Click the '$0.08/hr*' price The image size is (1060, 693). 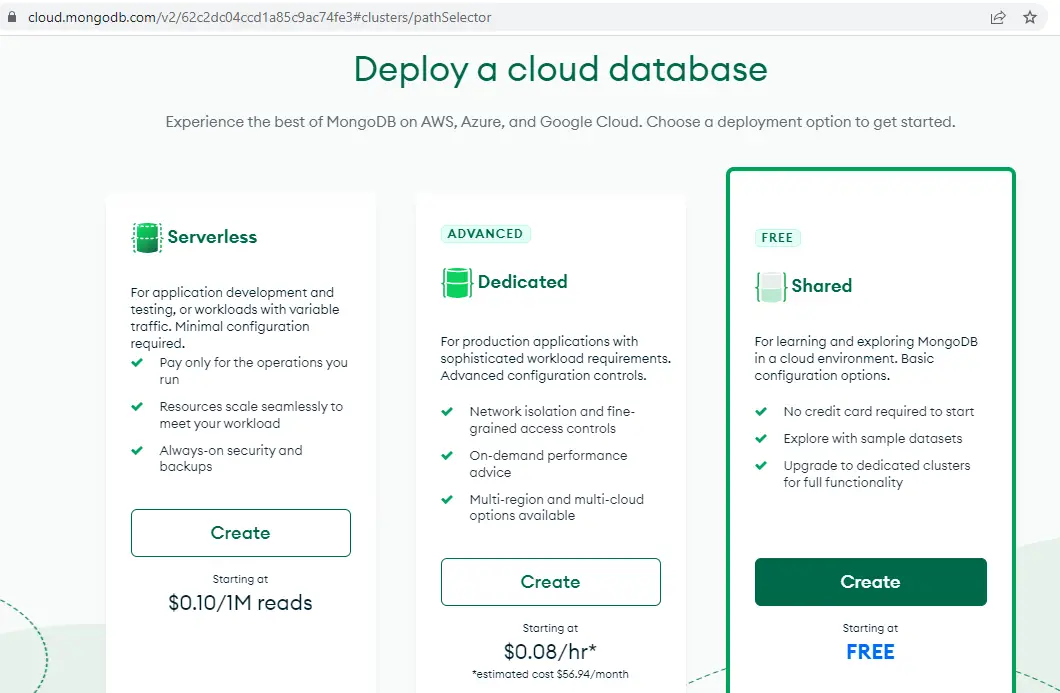coord(550,652)
